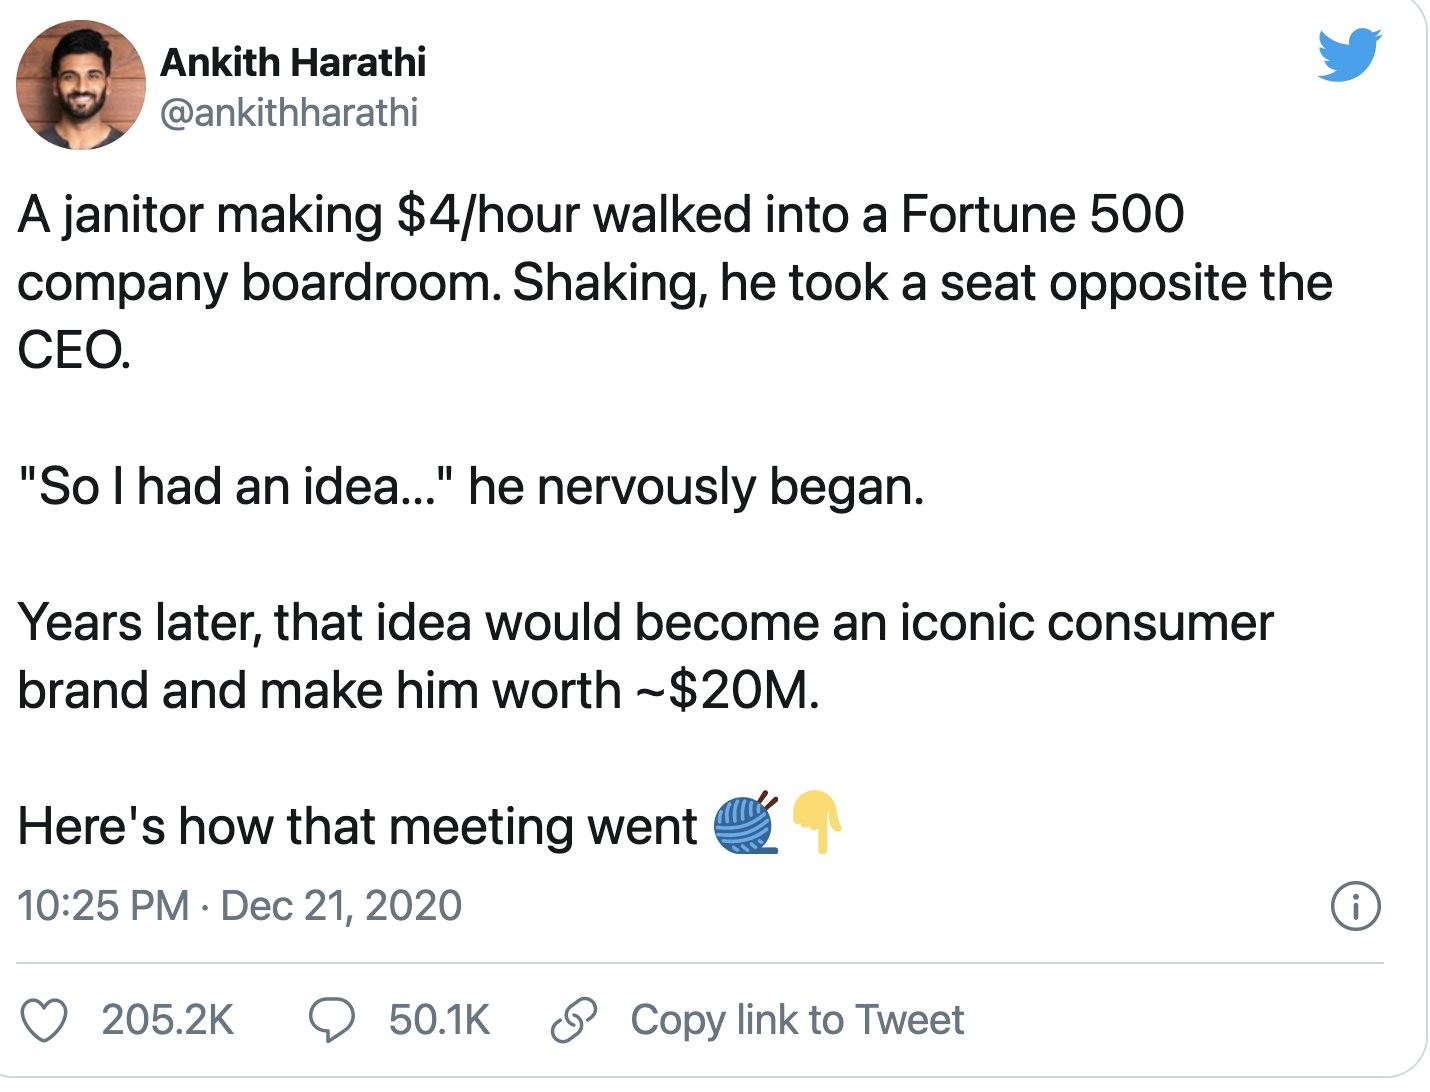Image resolution: width=1430 pixels, height=1092 pixels.
Task: Click the word "CEO." in the tweet
Action: pyautogui.click(x=74, y=351)
